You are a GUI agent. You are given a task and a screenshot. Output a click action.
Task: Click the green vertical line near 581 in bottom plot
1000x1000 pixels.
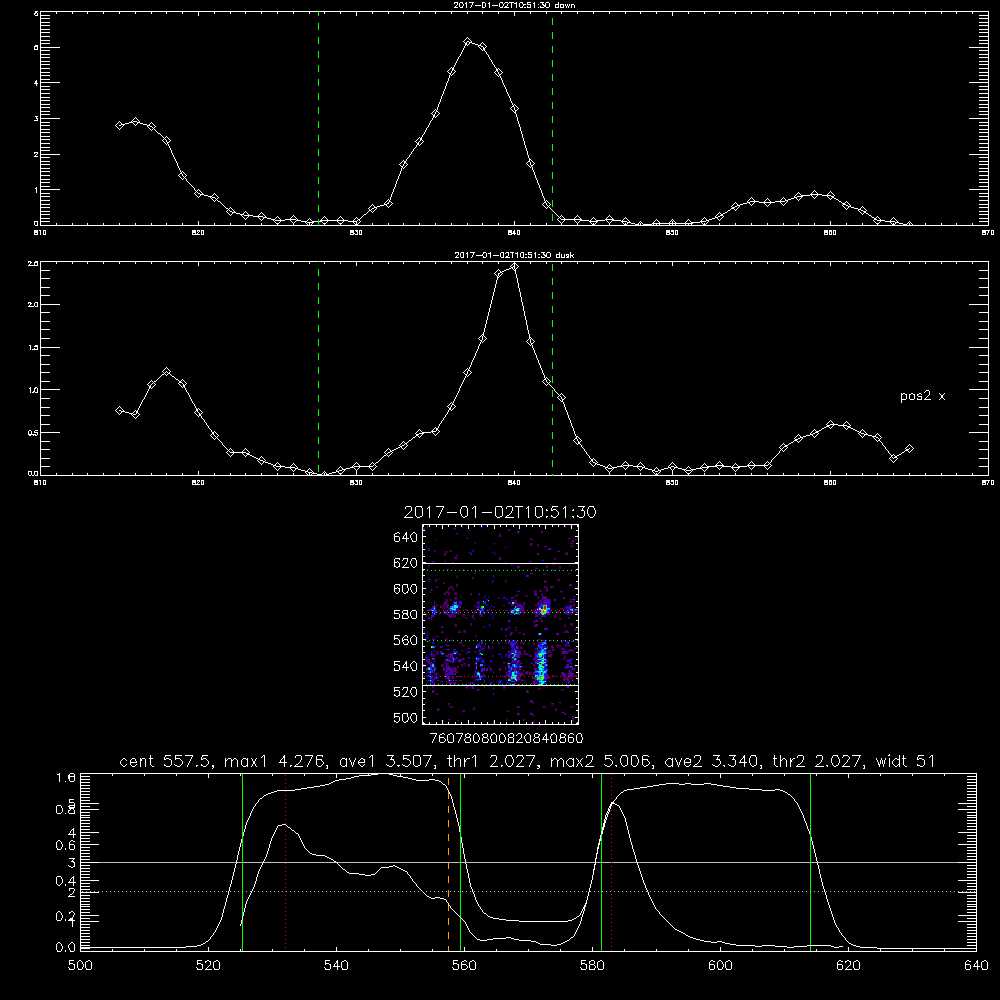tap(601, 862)
